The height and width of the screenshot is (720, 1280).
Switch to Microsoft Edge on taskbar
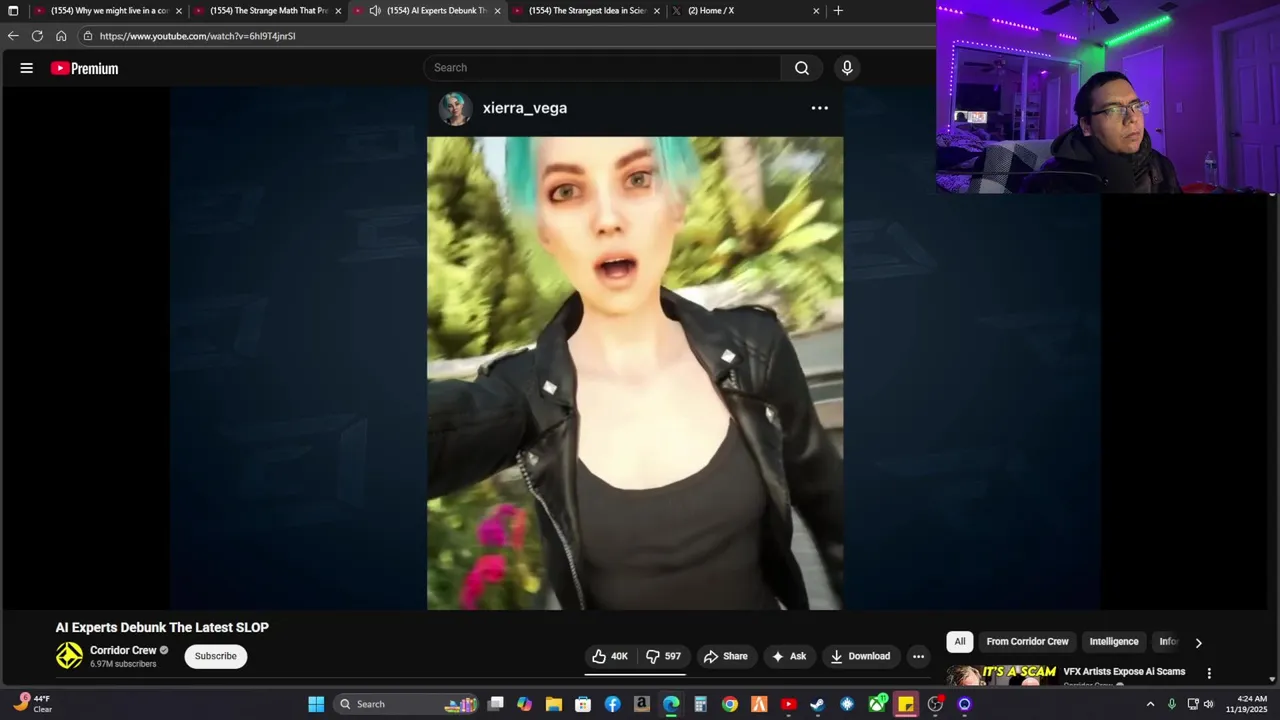(671, 704)
